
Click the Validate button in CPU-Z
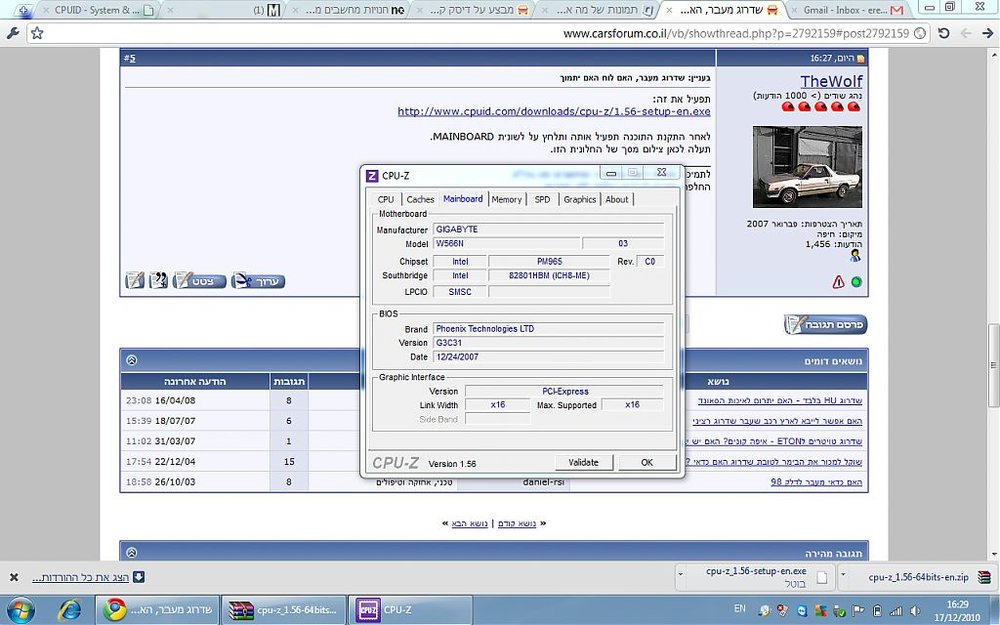(583, 462)
